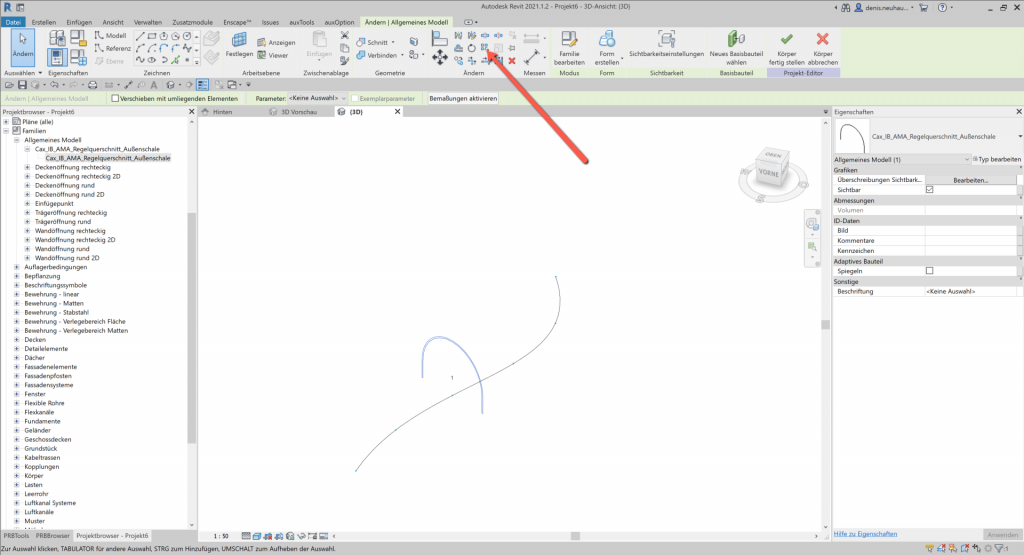This screenshot has width=1024, height=555.
Task: Open the Zusatzmodule ribbon tab
Action: [192, 21]
